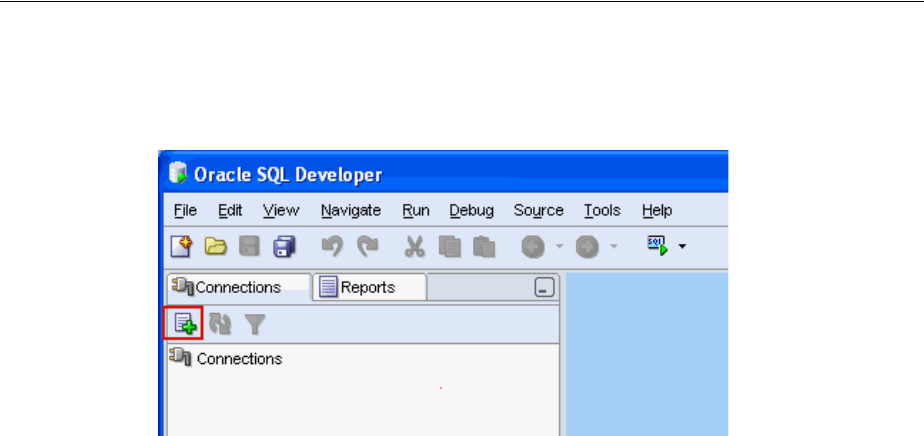
Task: Open the Debug menu
Action: pyautogui.click(x=471, y=210)
